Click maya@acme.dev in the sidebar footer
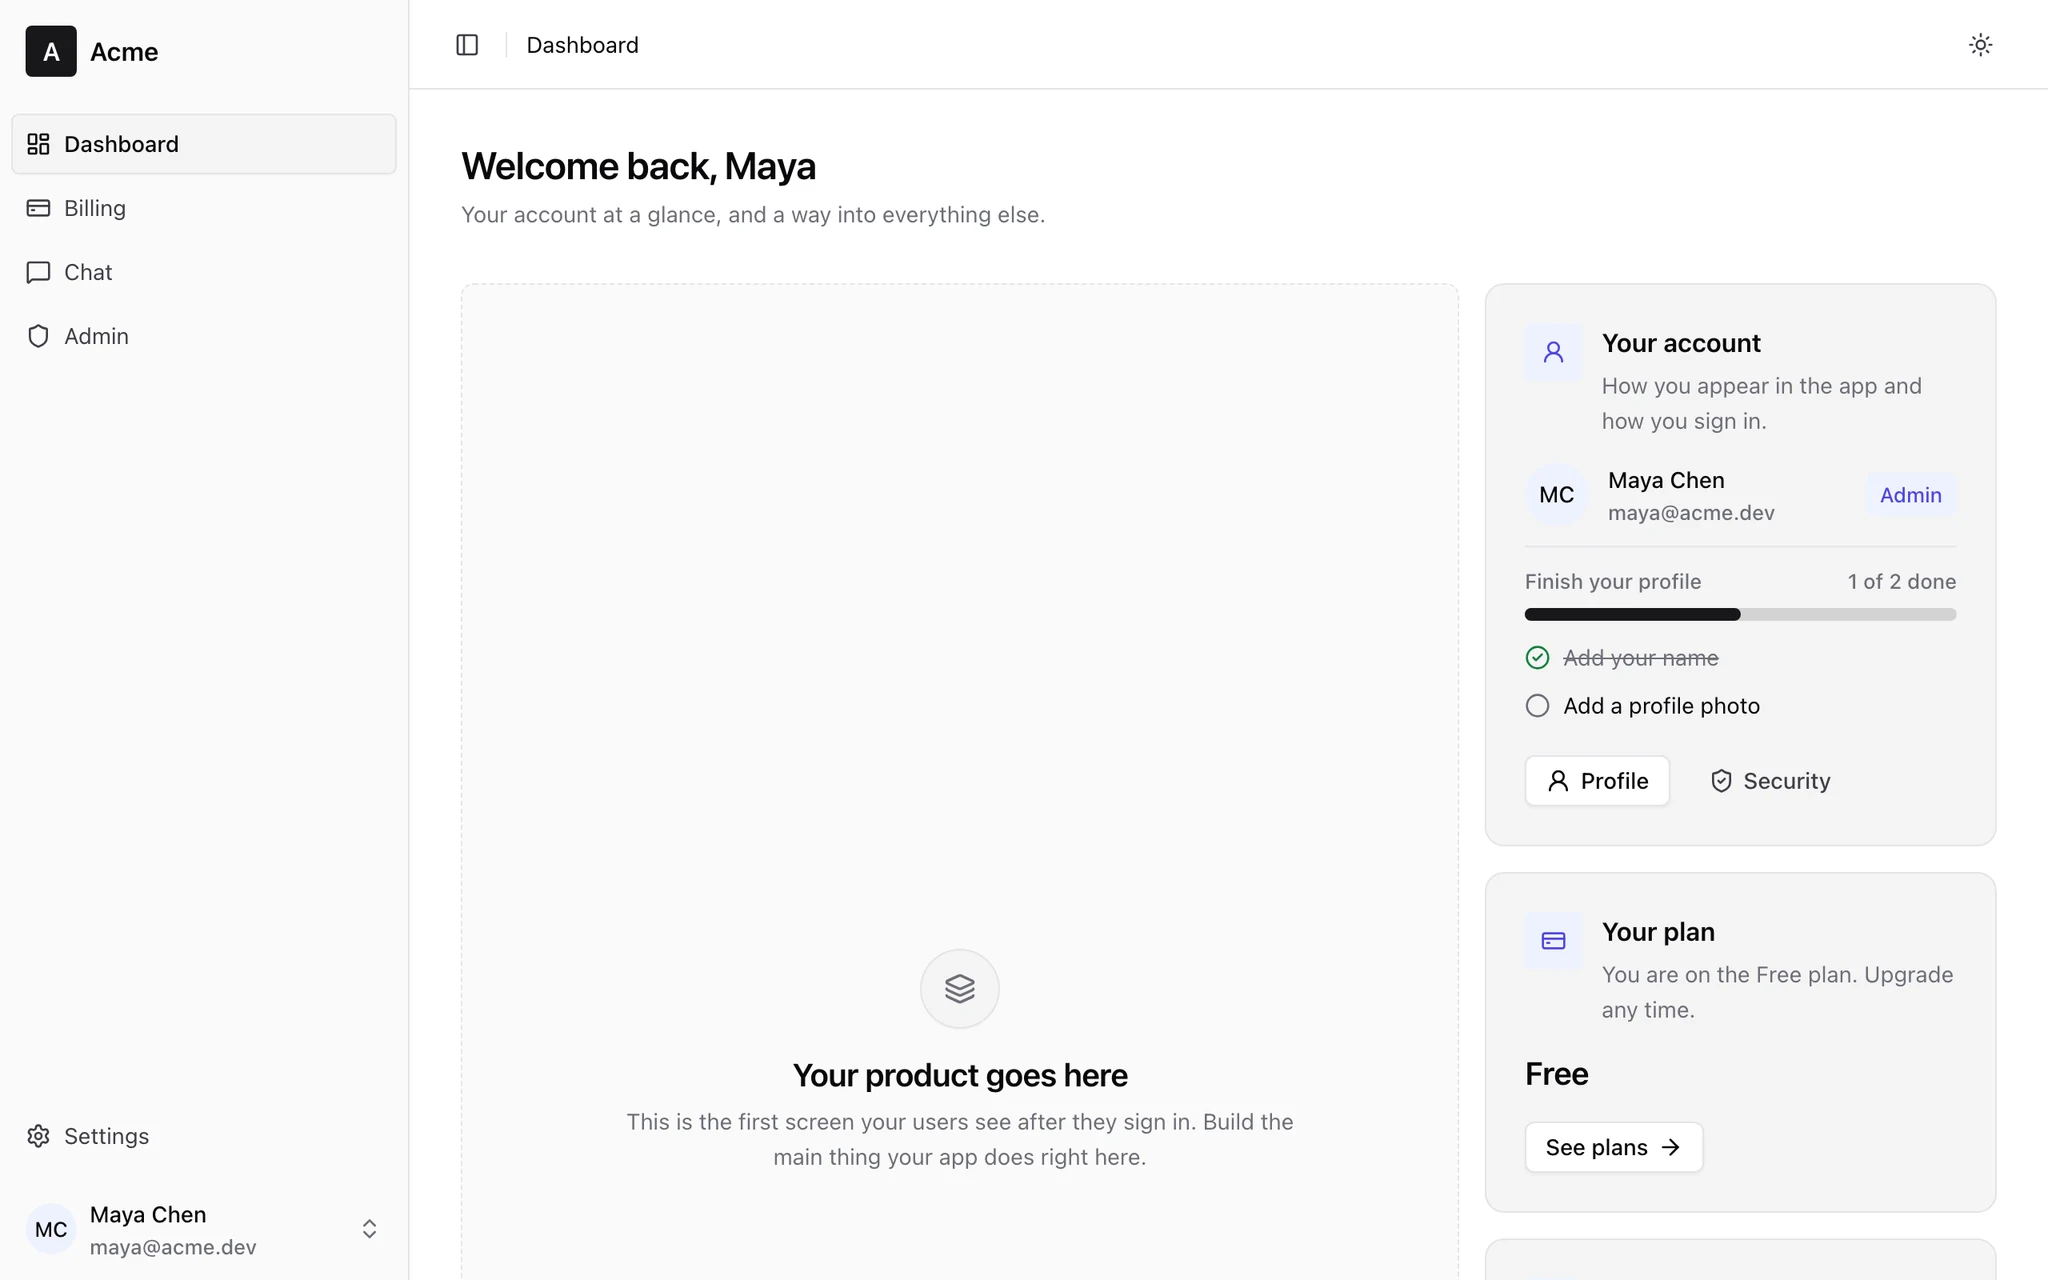2048x1280 pixels. [x=173, y=1247]
